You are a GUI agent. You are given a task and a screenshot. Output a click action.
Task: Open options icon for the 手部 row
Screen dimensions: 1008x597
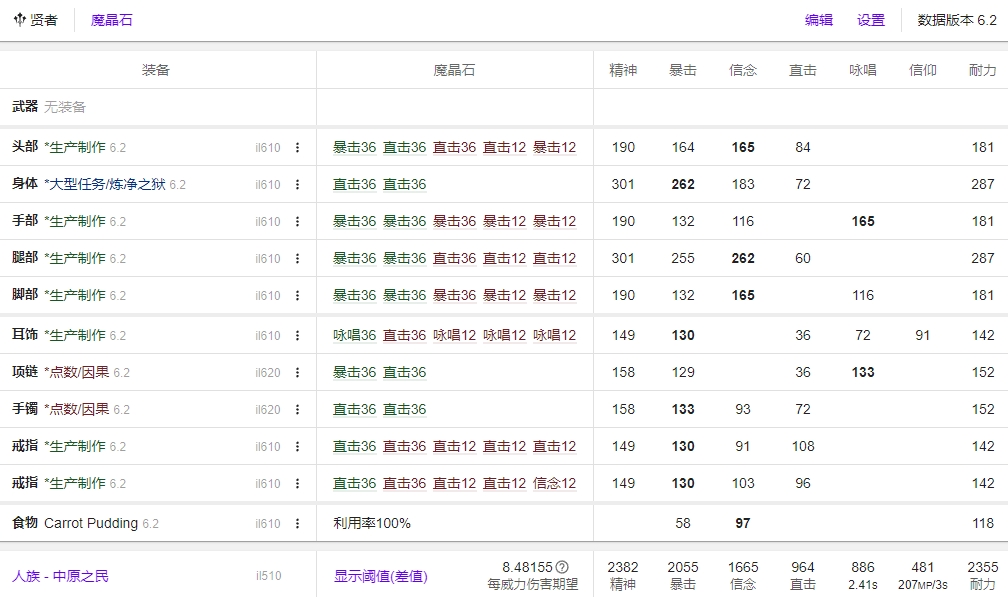296,221
